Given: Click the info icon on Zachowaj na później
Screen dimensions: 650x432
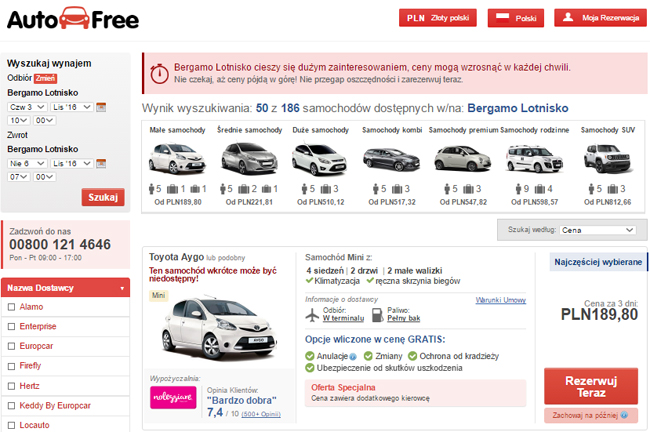Looking at the screenshot, I should [624, 415].
